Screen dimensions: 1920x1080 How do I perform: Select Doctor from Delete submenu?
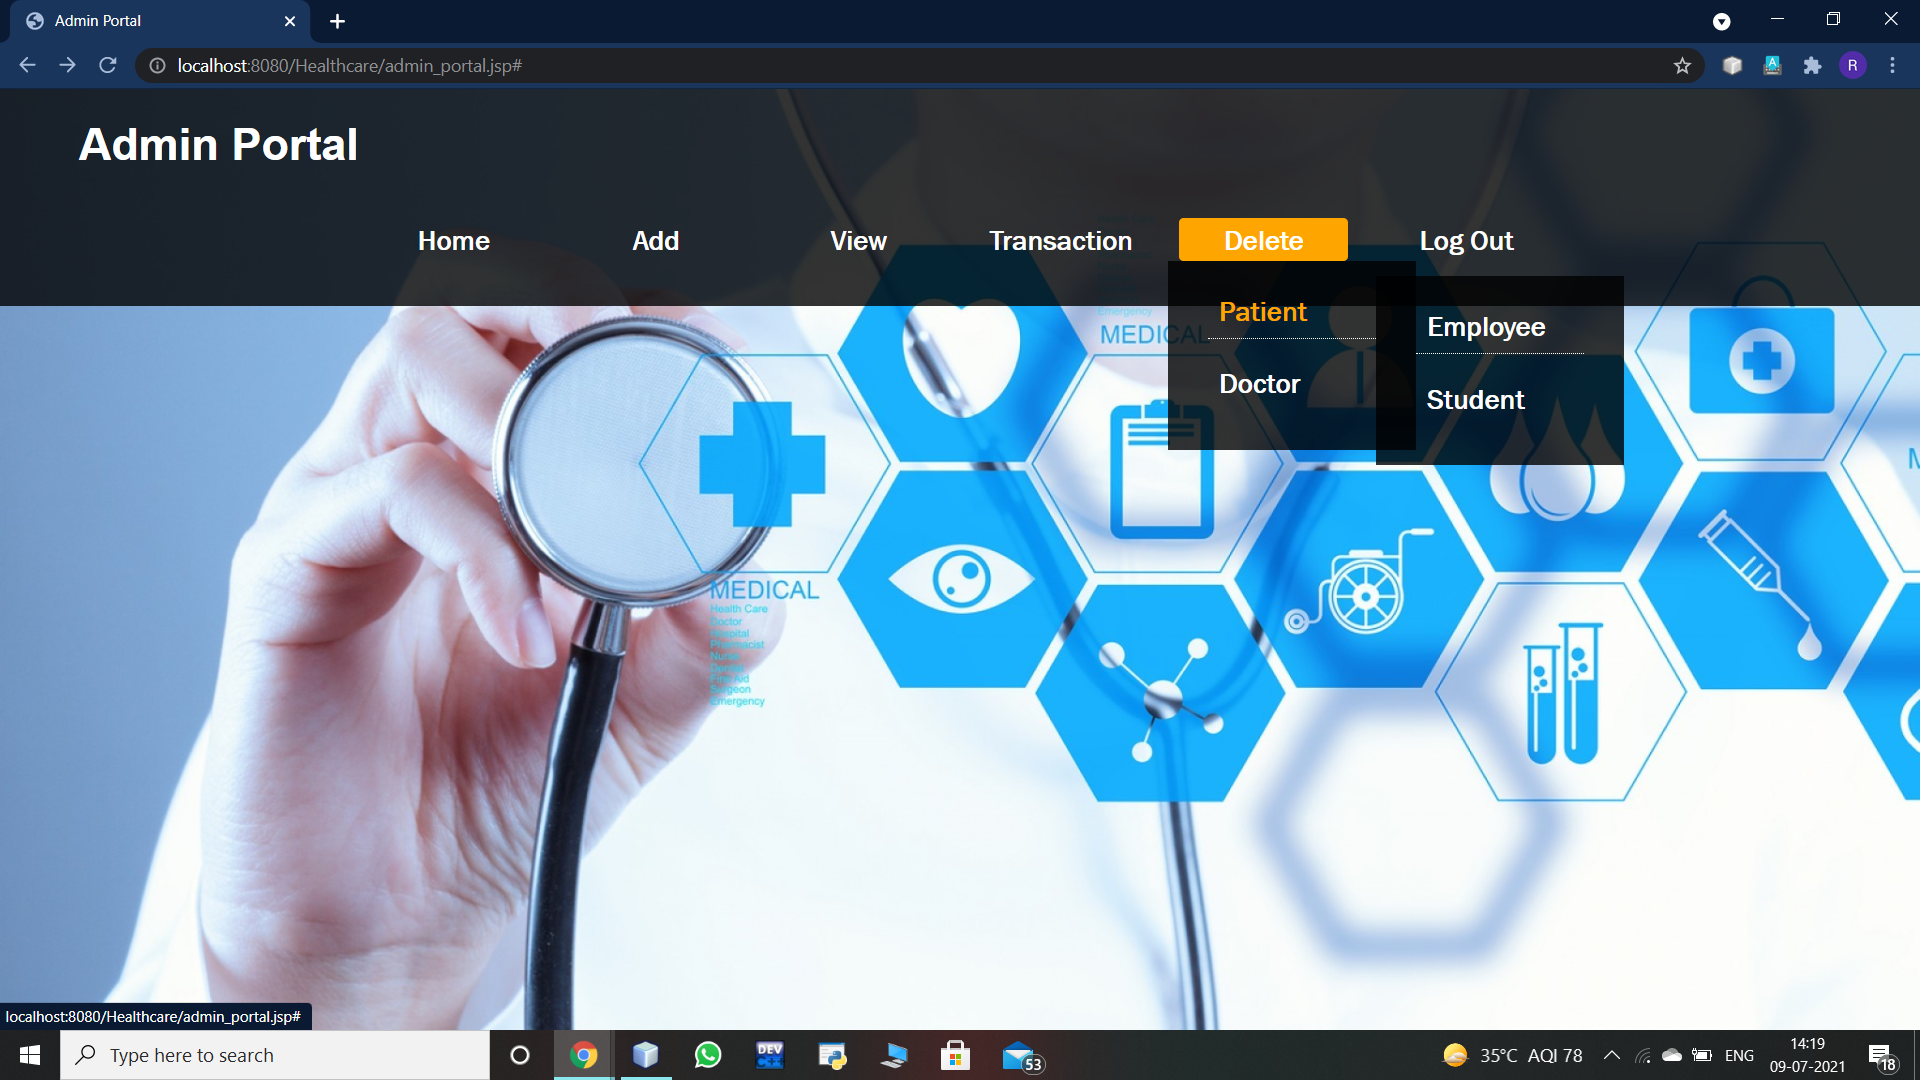[1259, 384]
